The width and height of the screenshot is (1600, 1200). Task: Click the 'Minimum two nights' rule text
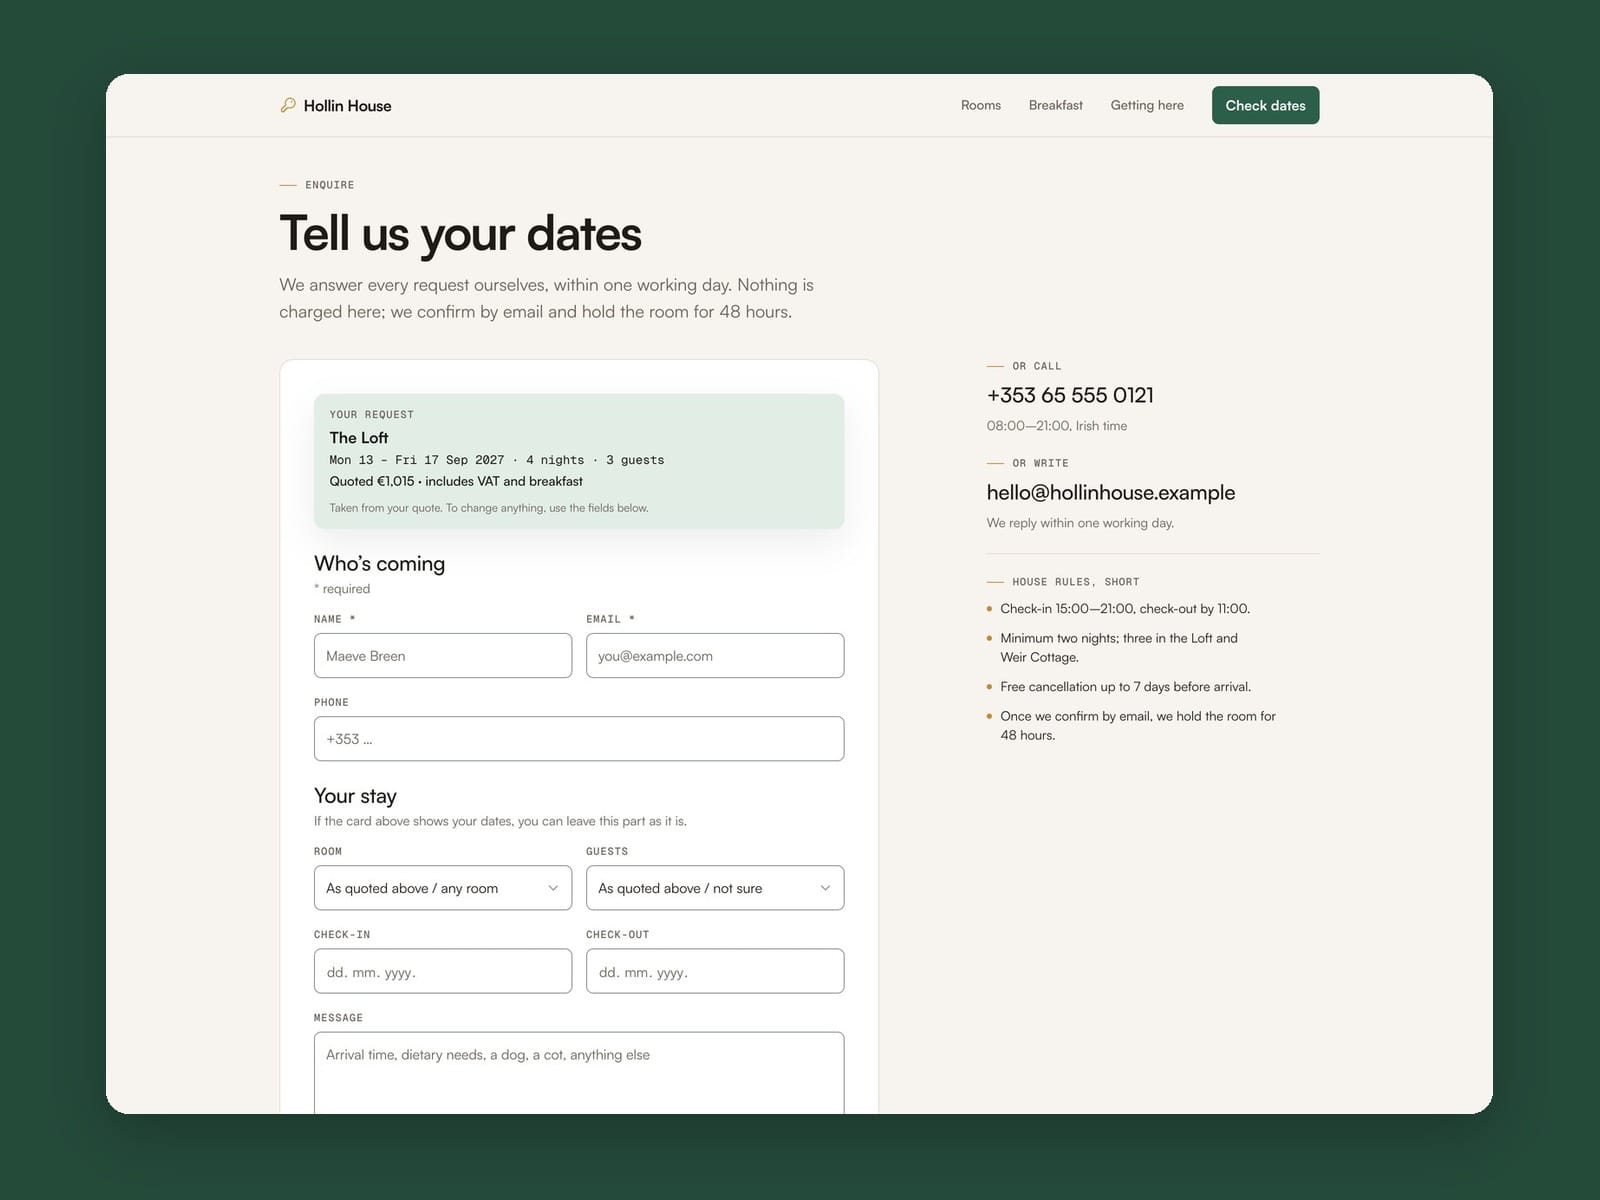coord(1119,648)
